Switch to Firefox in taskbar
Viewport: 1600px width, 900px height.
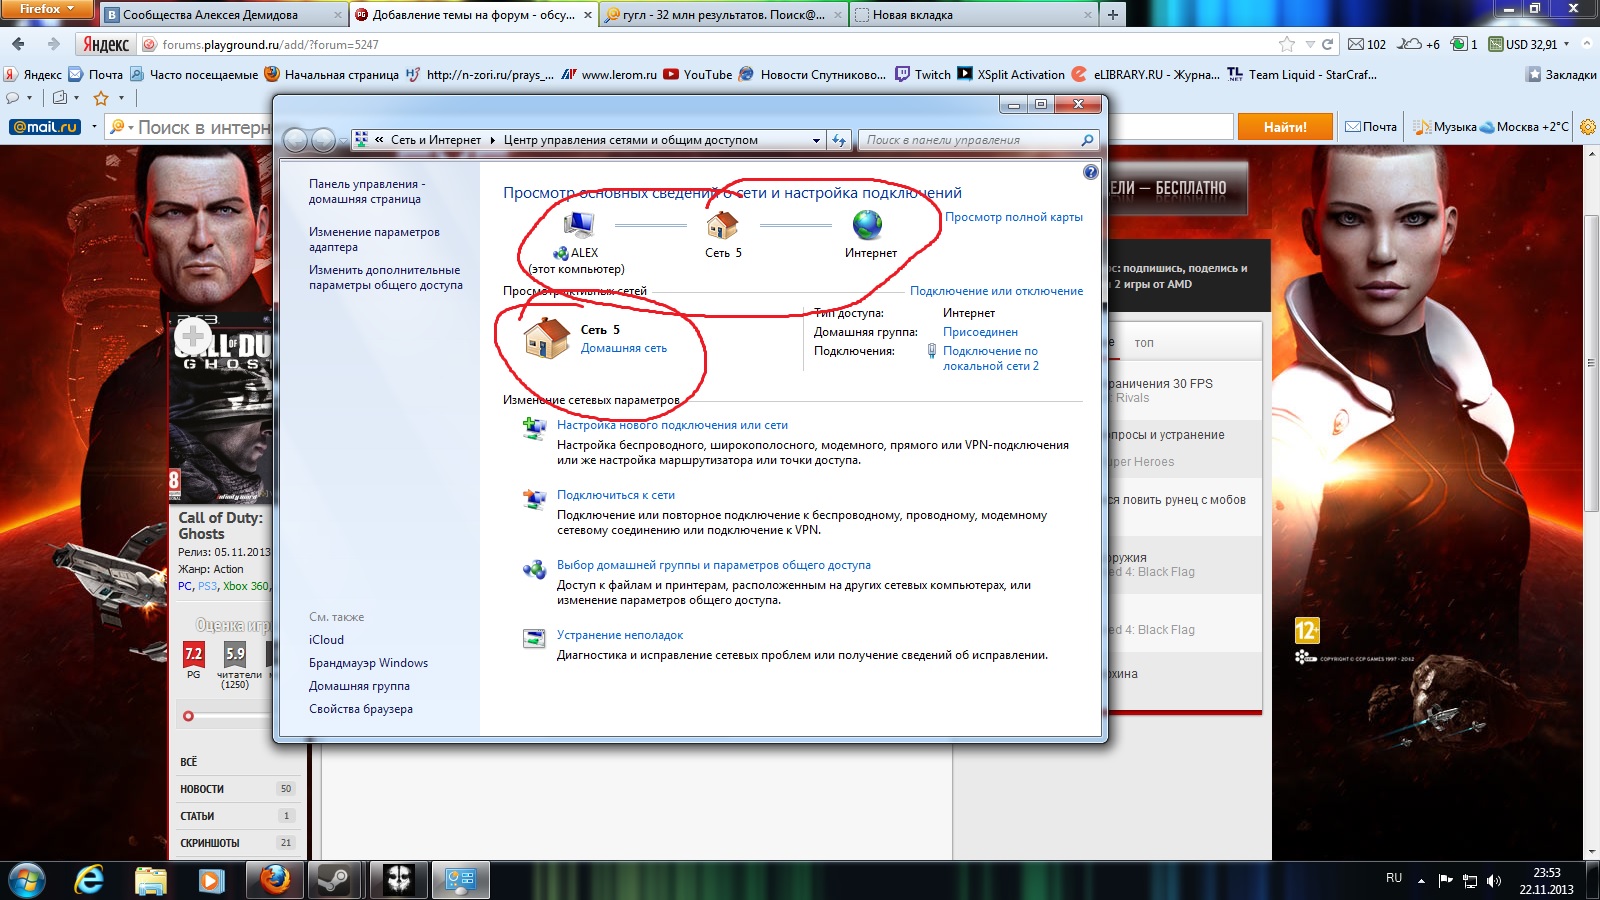click(274, 880)
